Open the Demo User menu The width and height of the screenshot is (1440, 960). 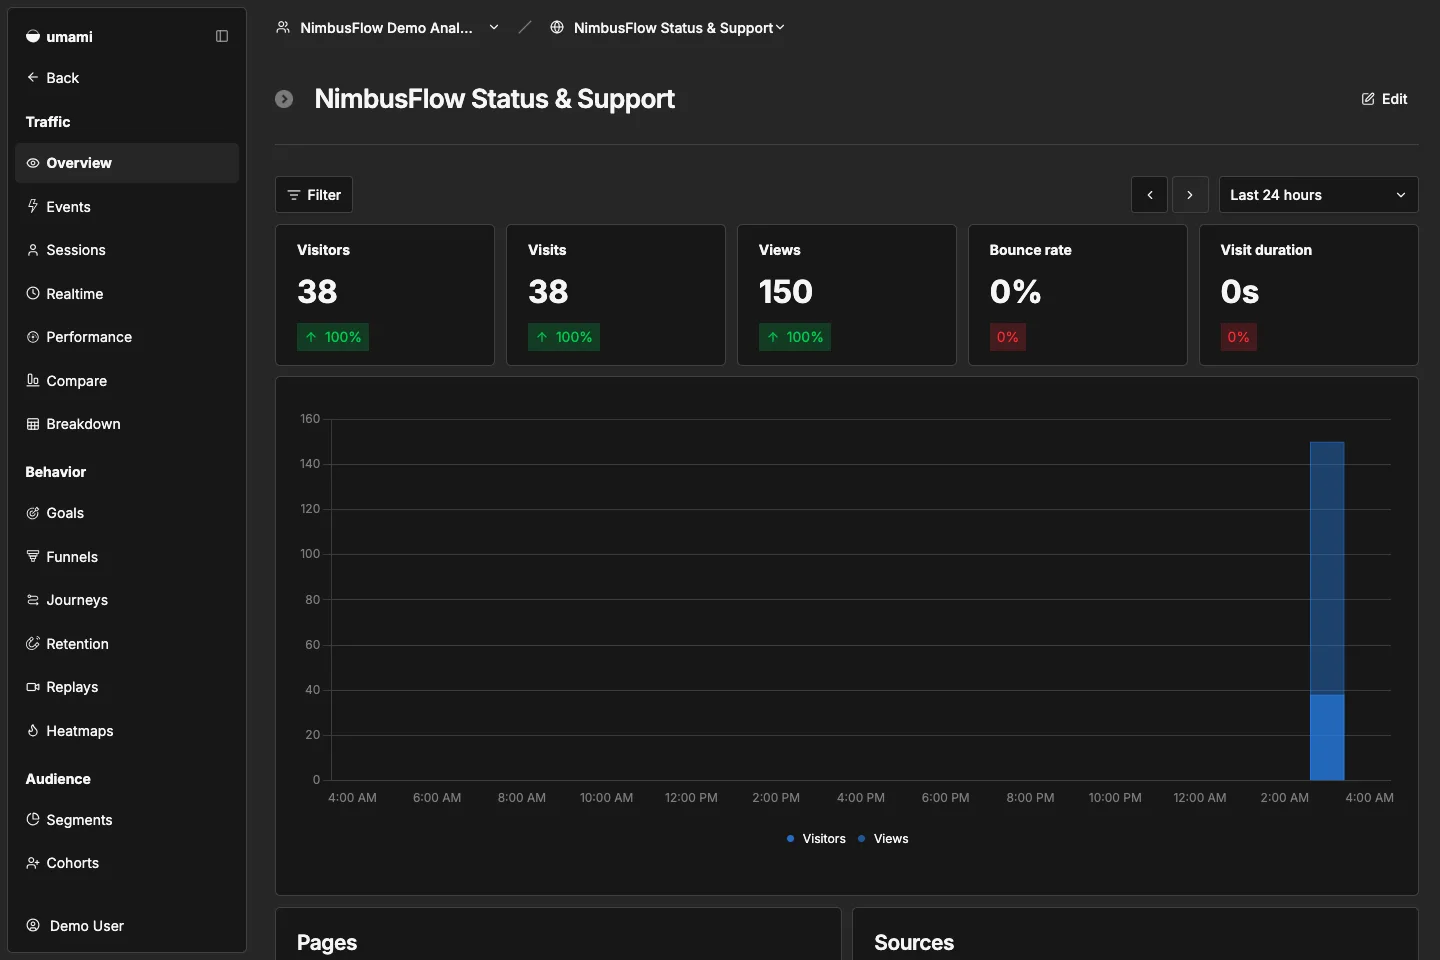(127, 925)
